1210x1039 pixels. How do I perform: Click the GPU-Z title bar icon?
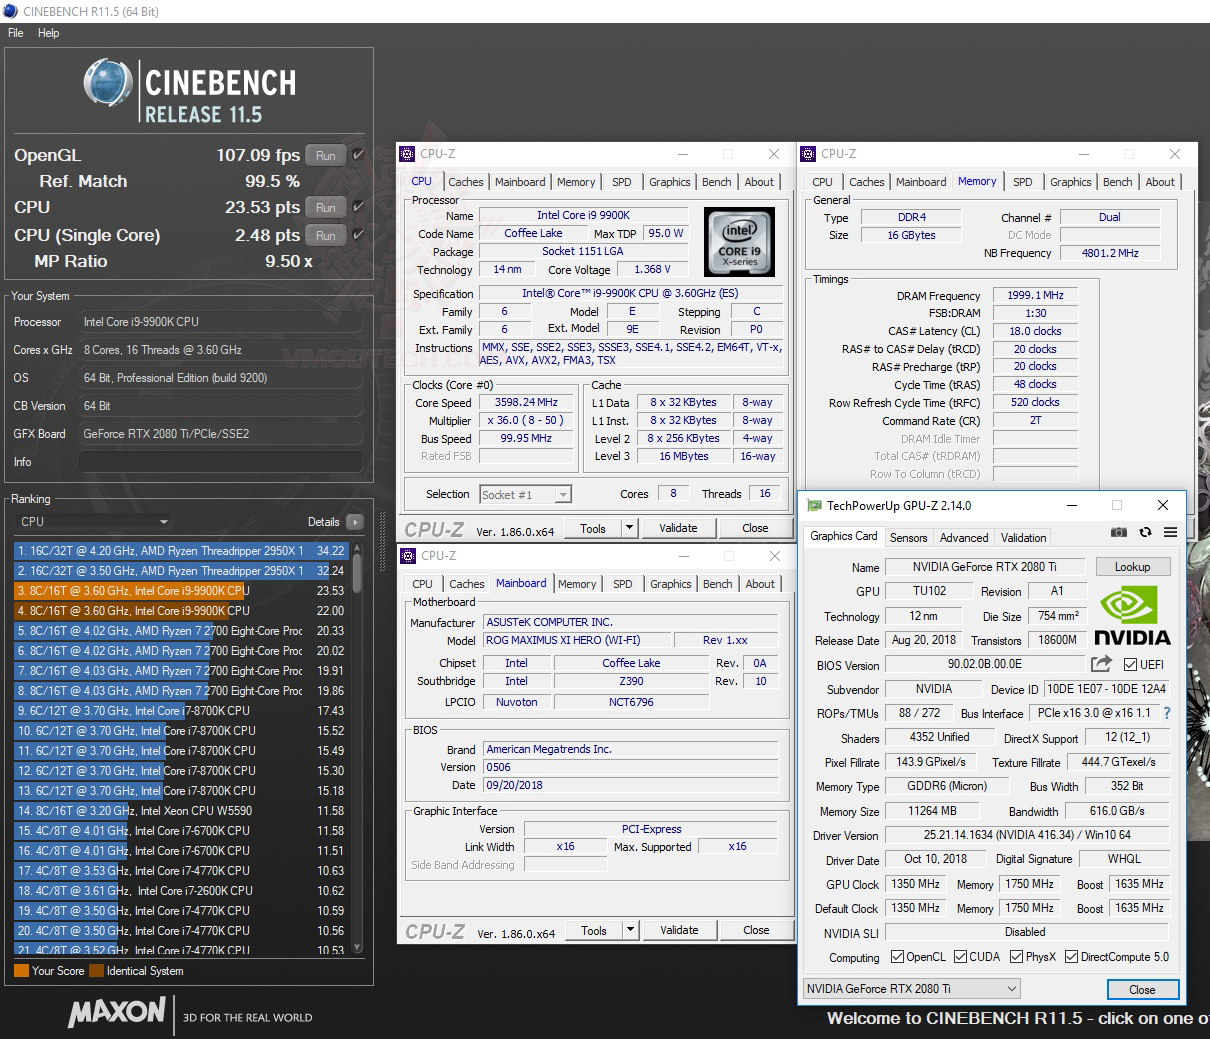815,505
